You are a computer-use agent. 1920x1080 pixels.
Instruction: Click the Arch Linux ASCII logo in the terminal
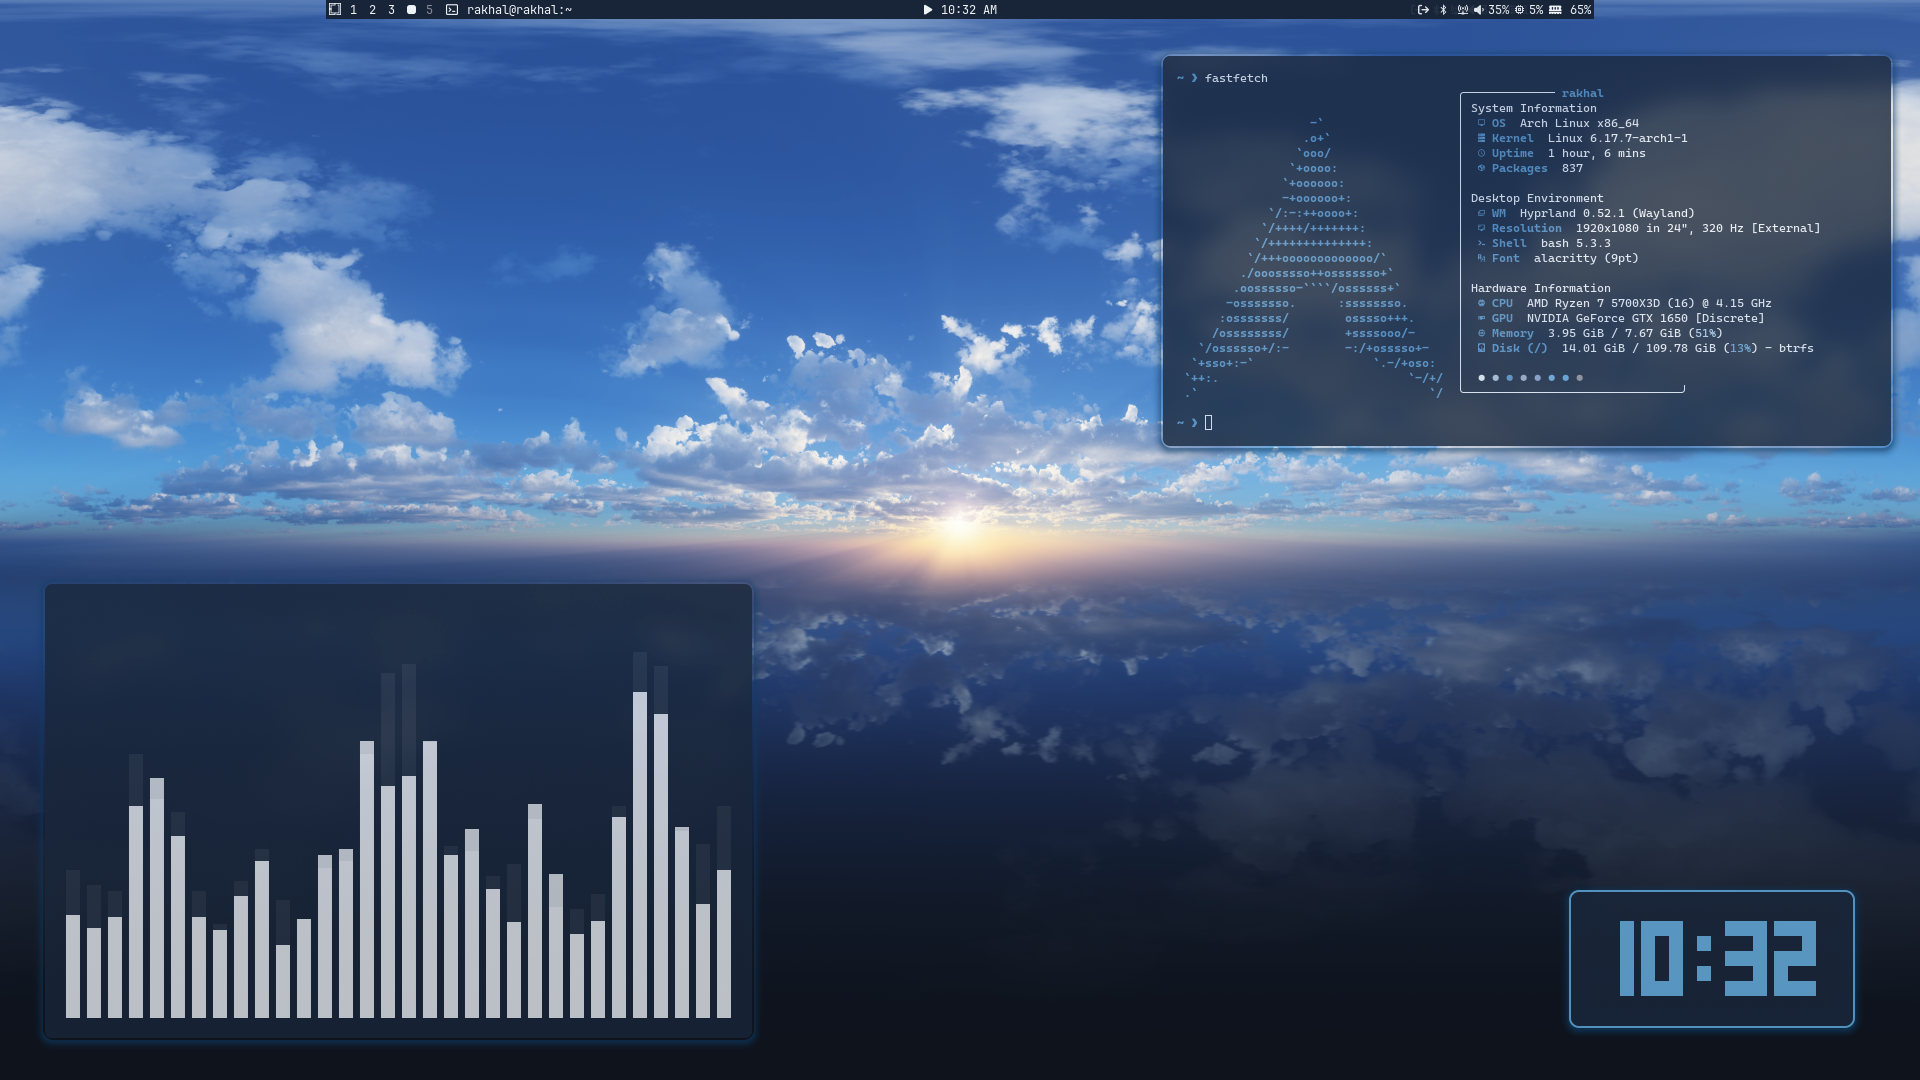[x=1314, y=258]
